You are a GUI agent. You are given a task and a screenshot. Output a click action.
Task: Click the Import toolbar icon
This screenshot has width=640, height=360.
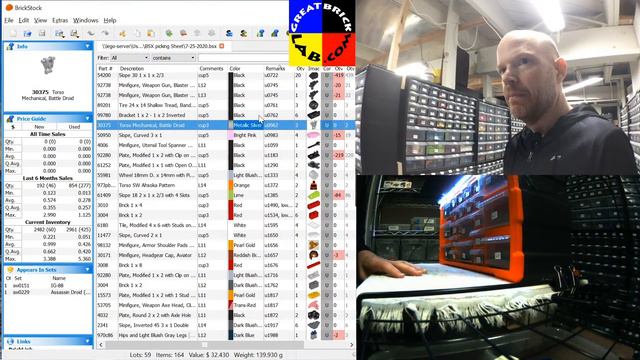click(60, 33)
